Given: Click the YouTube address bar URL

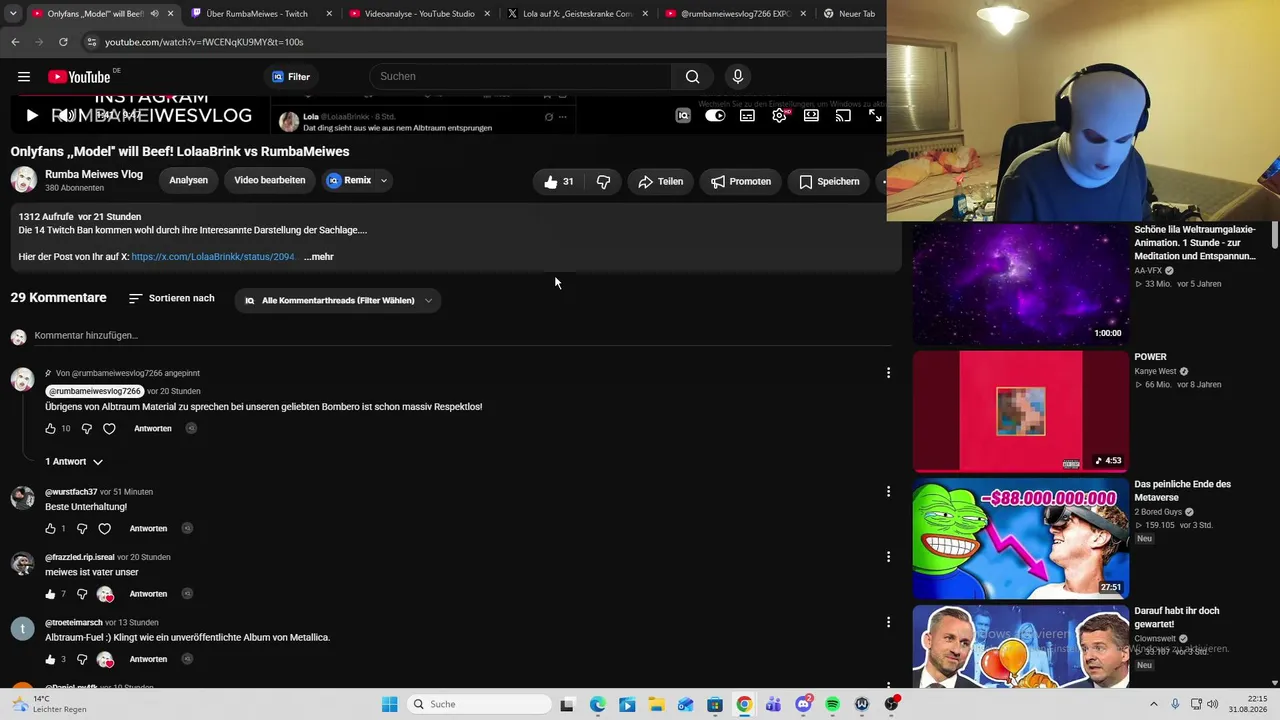Looking at the screenshot, I should [204, 42].
